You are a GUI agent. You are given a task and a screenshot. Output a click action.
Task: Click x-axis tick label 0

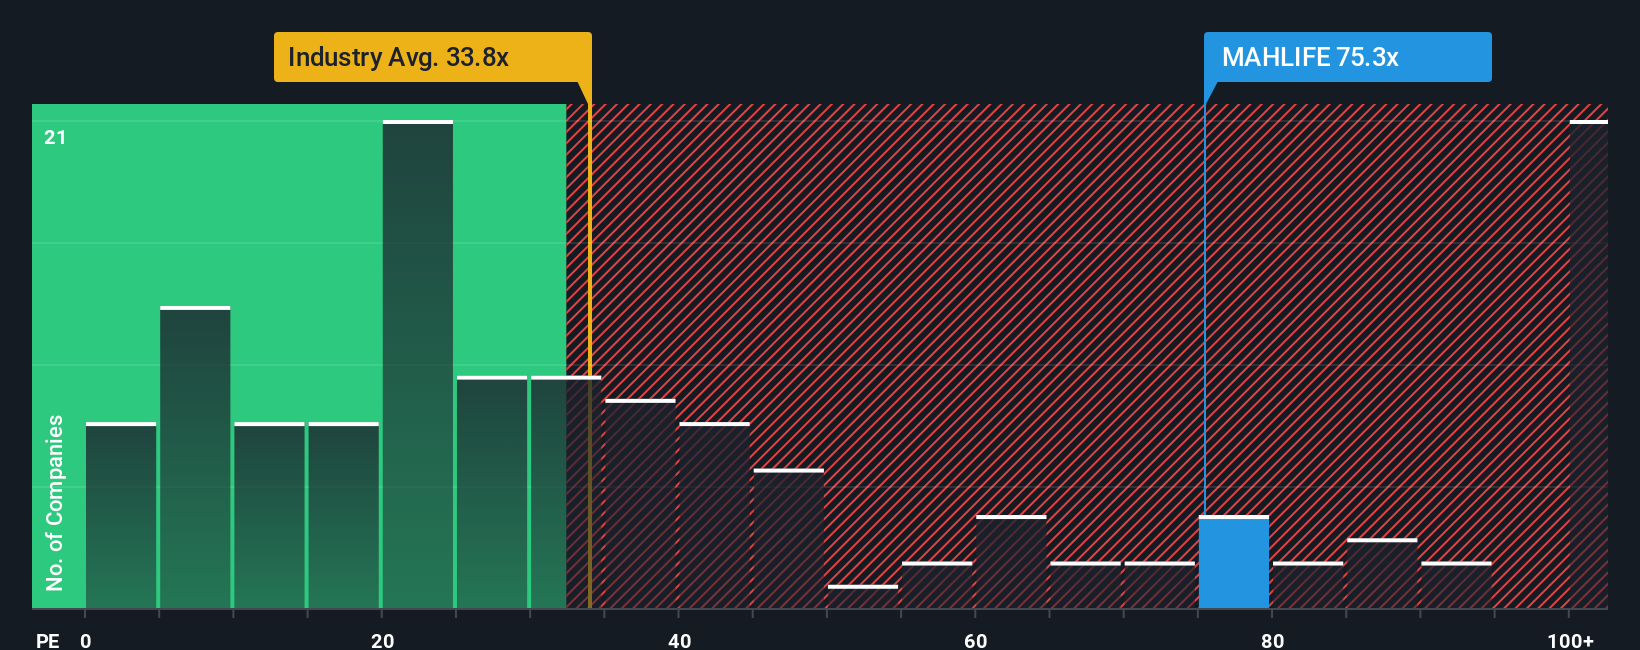86,640
